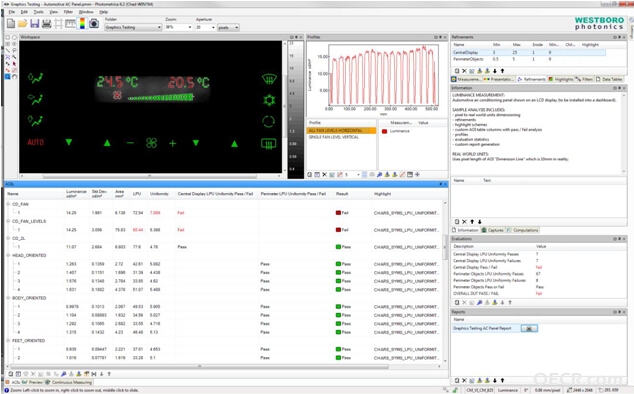The width and height of the screenshot is (634, 394).
Task: Click the red line icon in Profiles toolbar
Action: coord(402,174)
